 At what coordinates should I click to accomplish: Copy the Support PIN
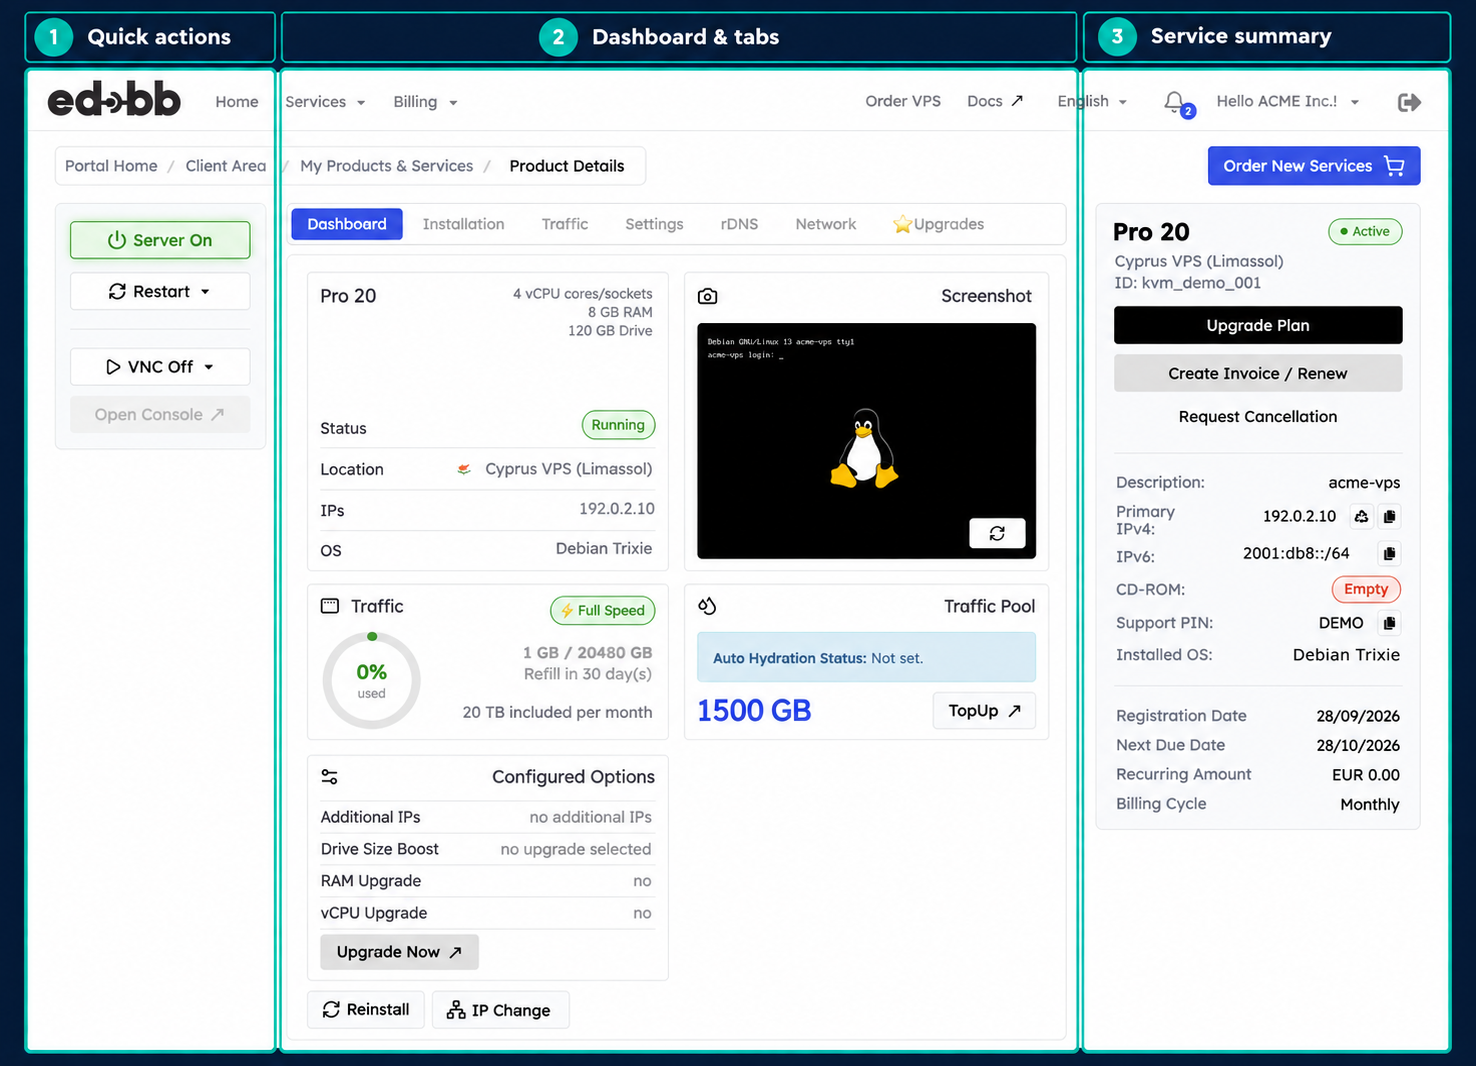(x=1389, y=623)
